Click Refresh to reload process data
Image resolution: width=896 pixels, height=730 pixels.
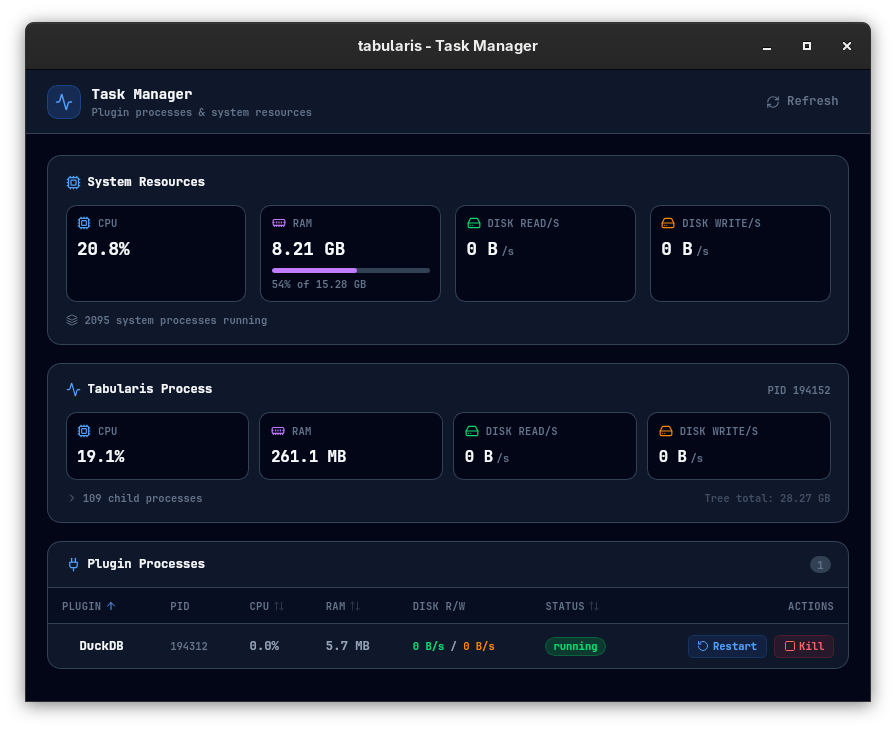(802, 101)
